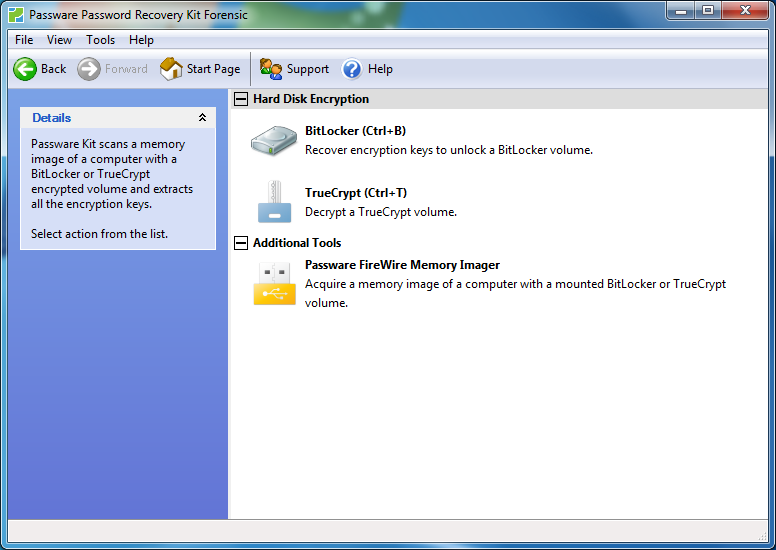The image size is (776, 550).
Task: Click the green Back arrow icon
Action: tap(25, 69)
